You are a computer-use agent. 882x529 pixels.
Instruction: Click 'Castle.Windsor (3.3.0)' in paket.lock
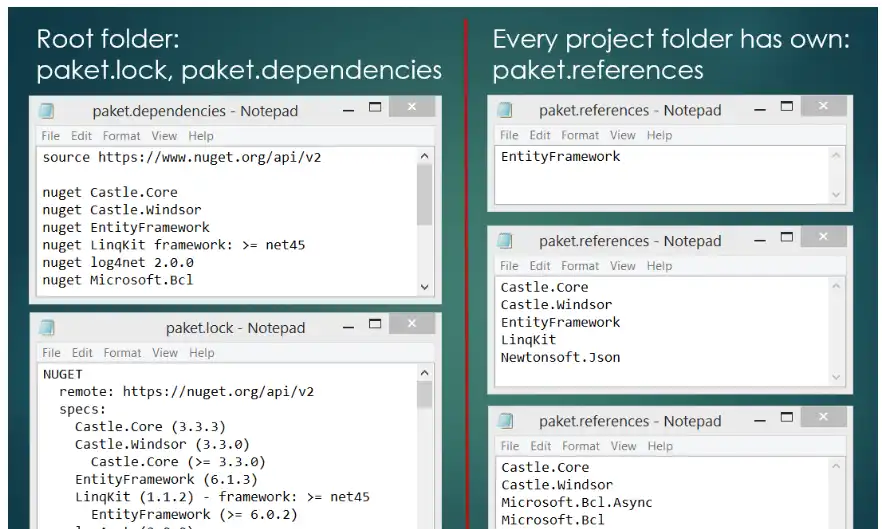(162, 444)
